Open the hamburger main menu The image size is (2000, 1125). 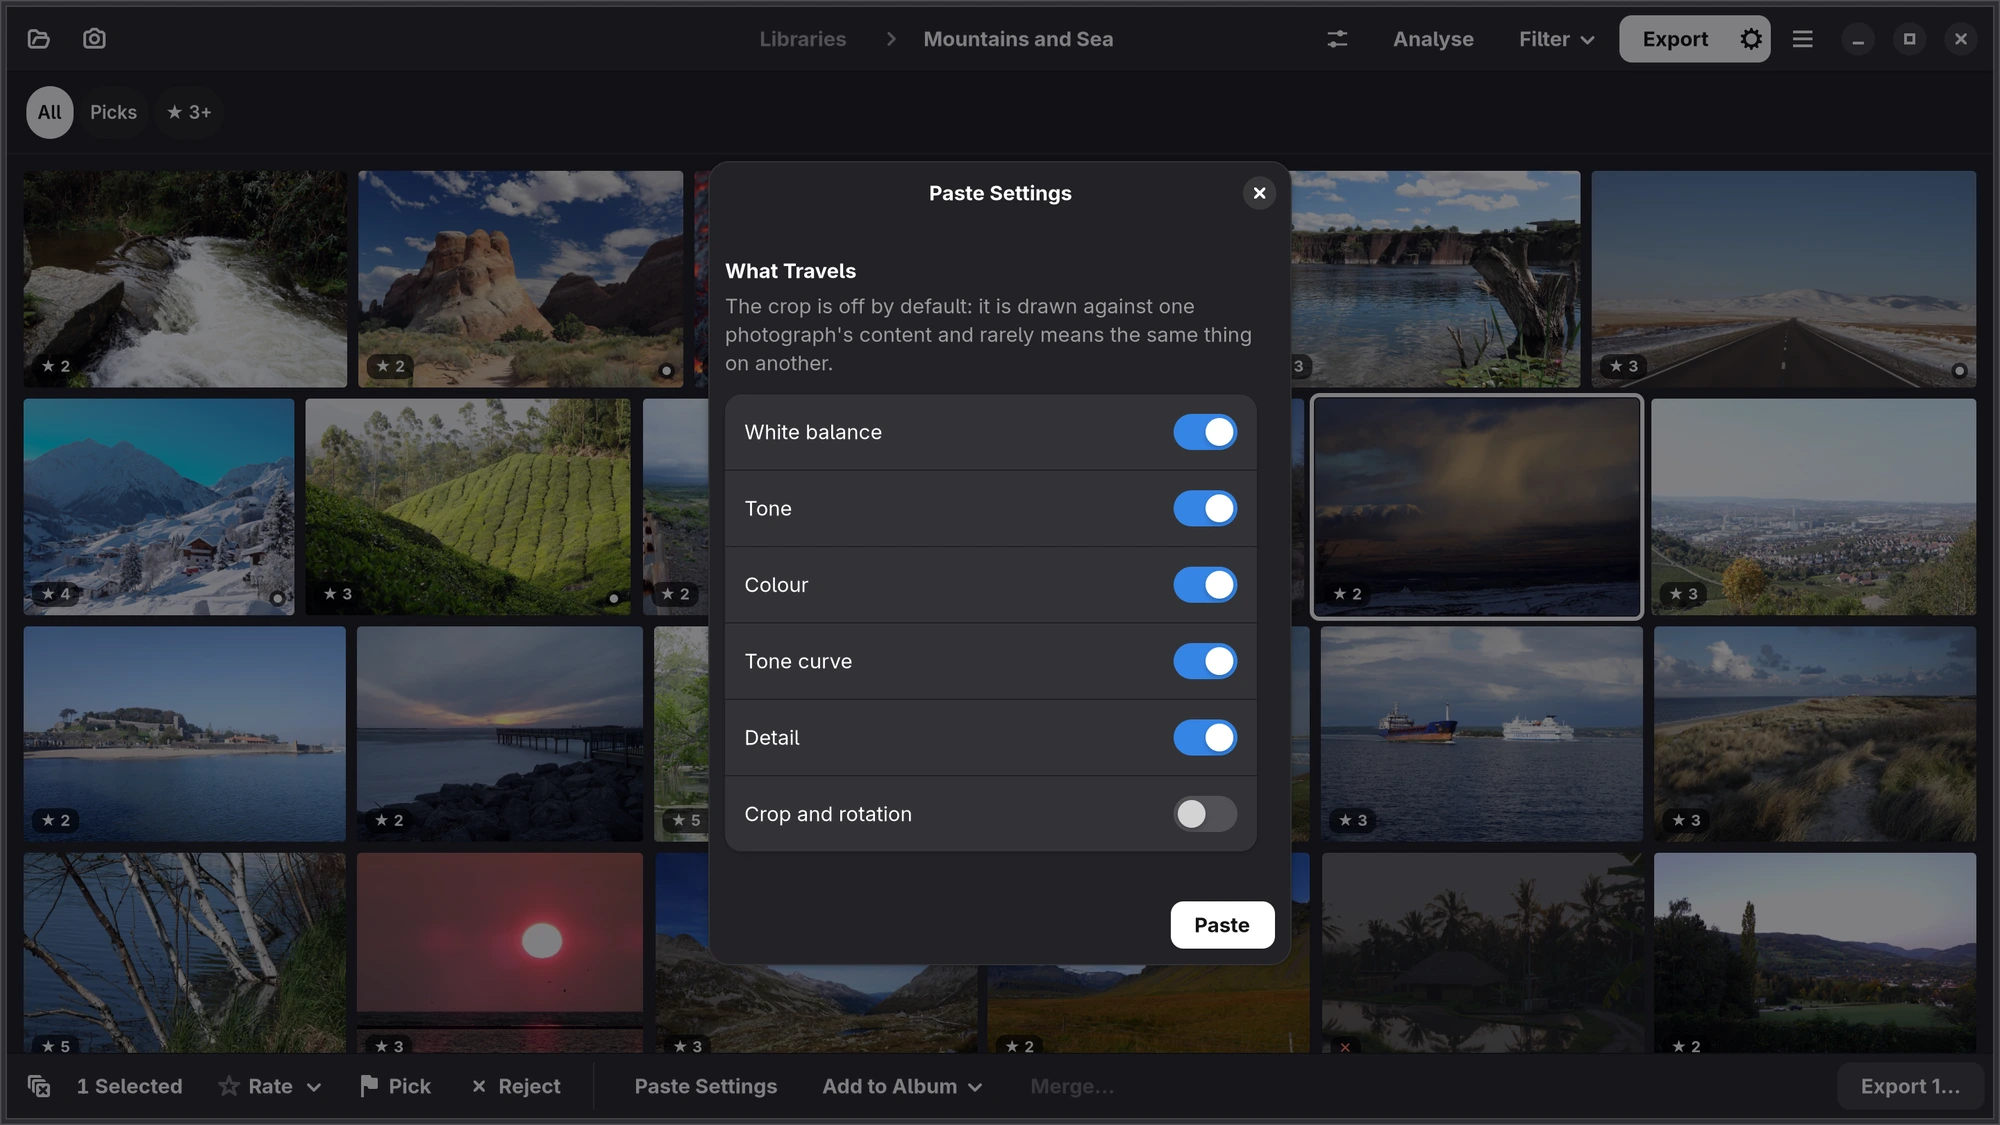[1802, 39]
